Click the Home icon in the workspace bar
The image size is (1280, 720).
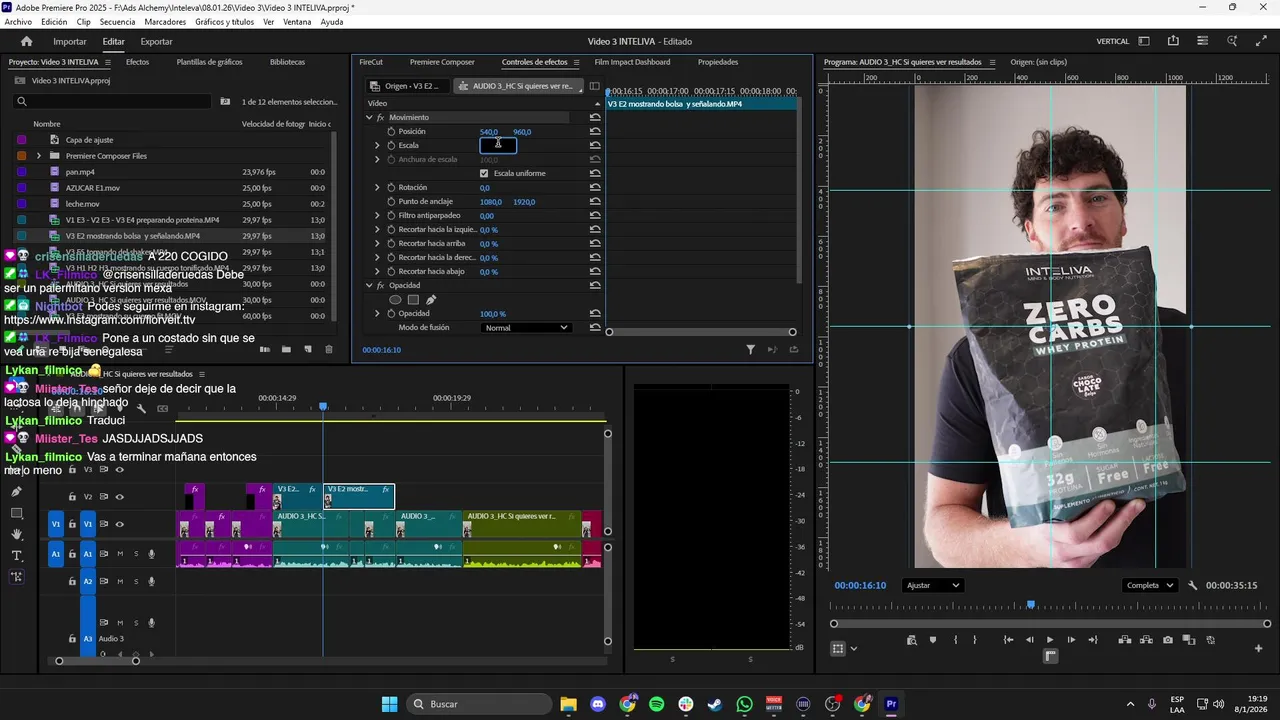pyautogui.click(x=26, y=41)
